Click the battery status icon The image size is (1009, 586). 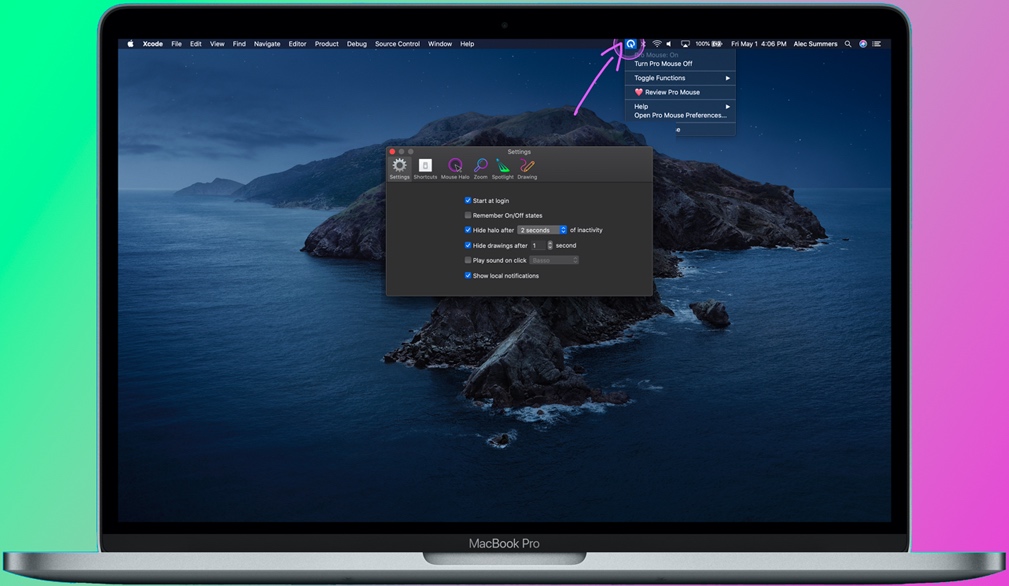click(715, 42)
